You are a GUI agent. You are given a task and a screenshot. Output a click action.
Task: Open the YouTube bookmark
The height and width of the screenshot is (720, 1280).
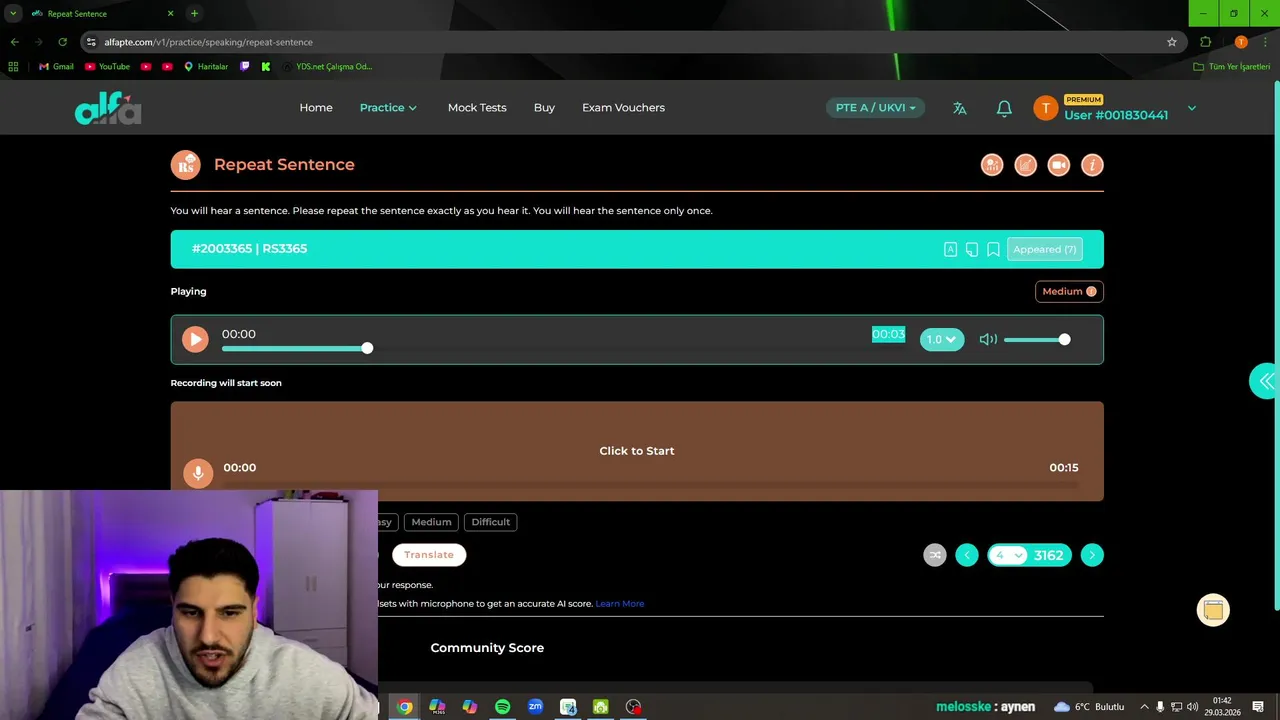point(107,66)
